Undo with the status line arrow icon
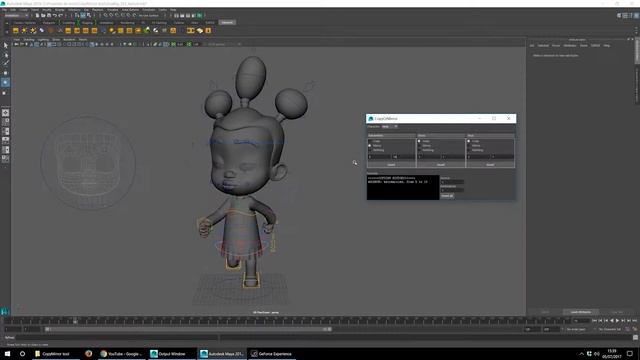The width and height of the screenshot is (640, 360). tap(55, 16)
